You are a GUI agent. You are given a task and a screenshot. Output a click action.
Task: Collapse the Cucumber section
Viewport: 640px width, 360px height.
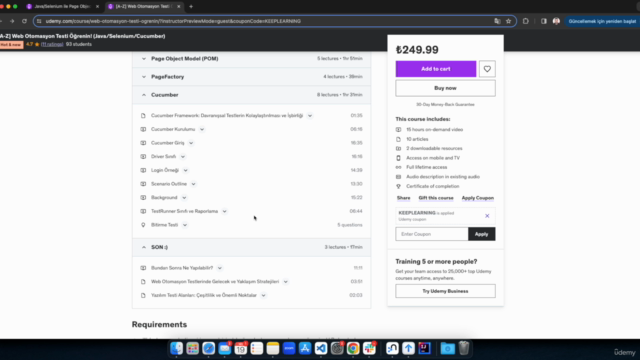point(251,95)
